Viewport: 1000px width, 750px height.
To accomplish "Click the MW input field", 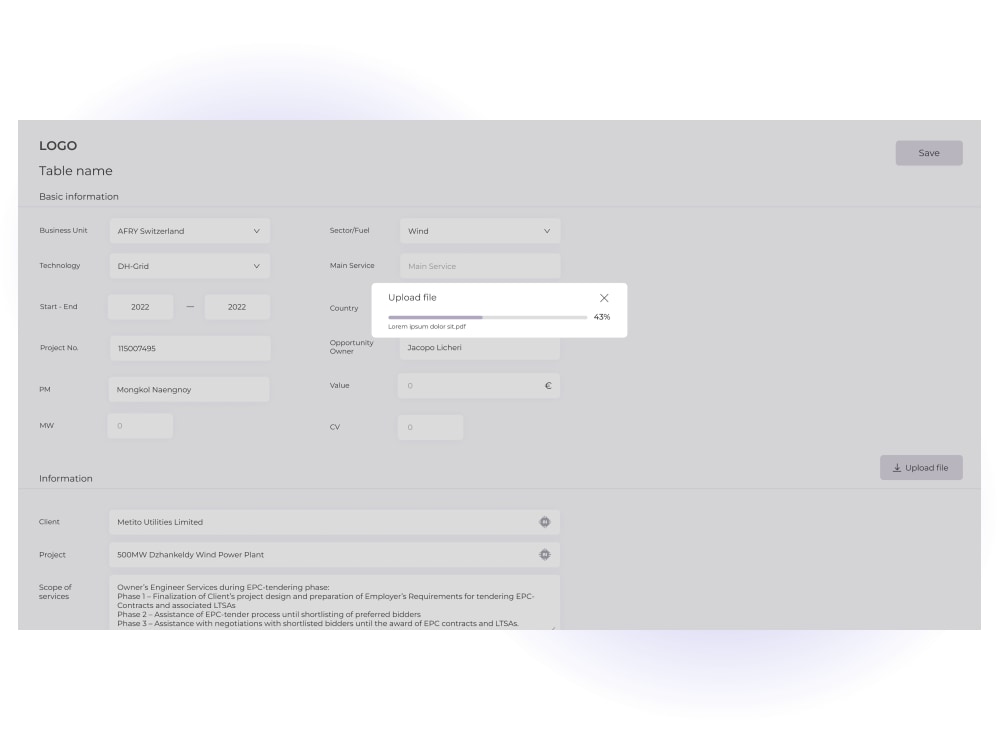I will coord(140,425).
